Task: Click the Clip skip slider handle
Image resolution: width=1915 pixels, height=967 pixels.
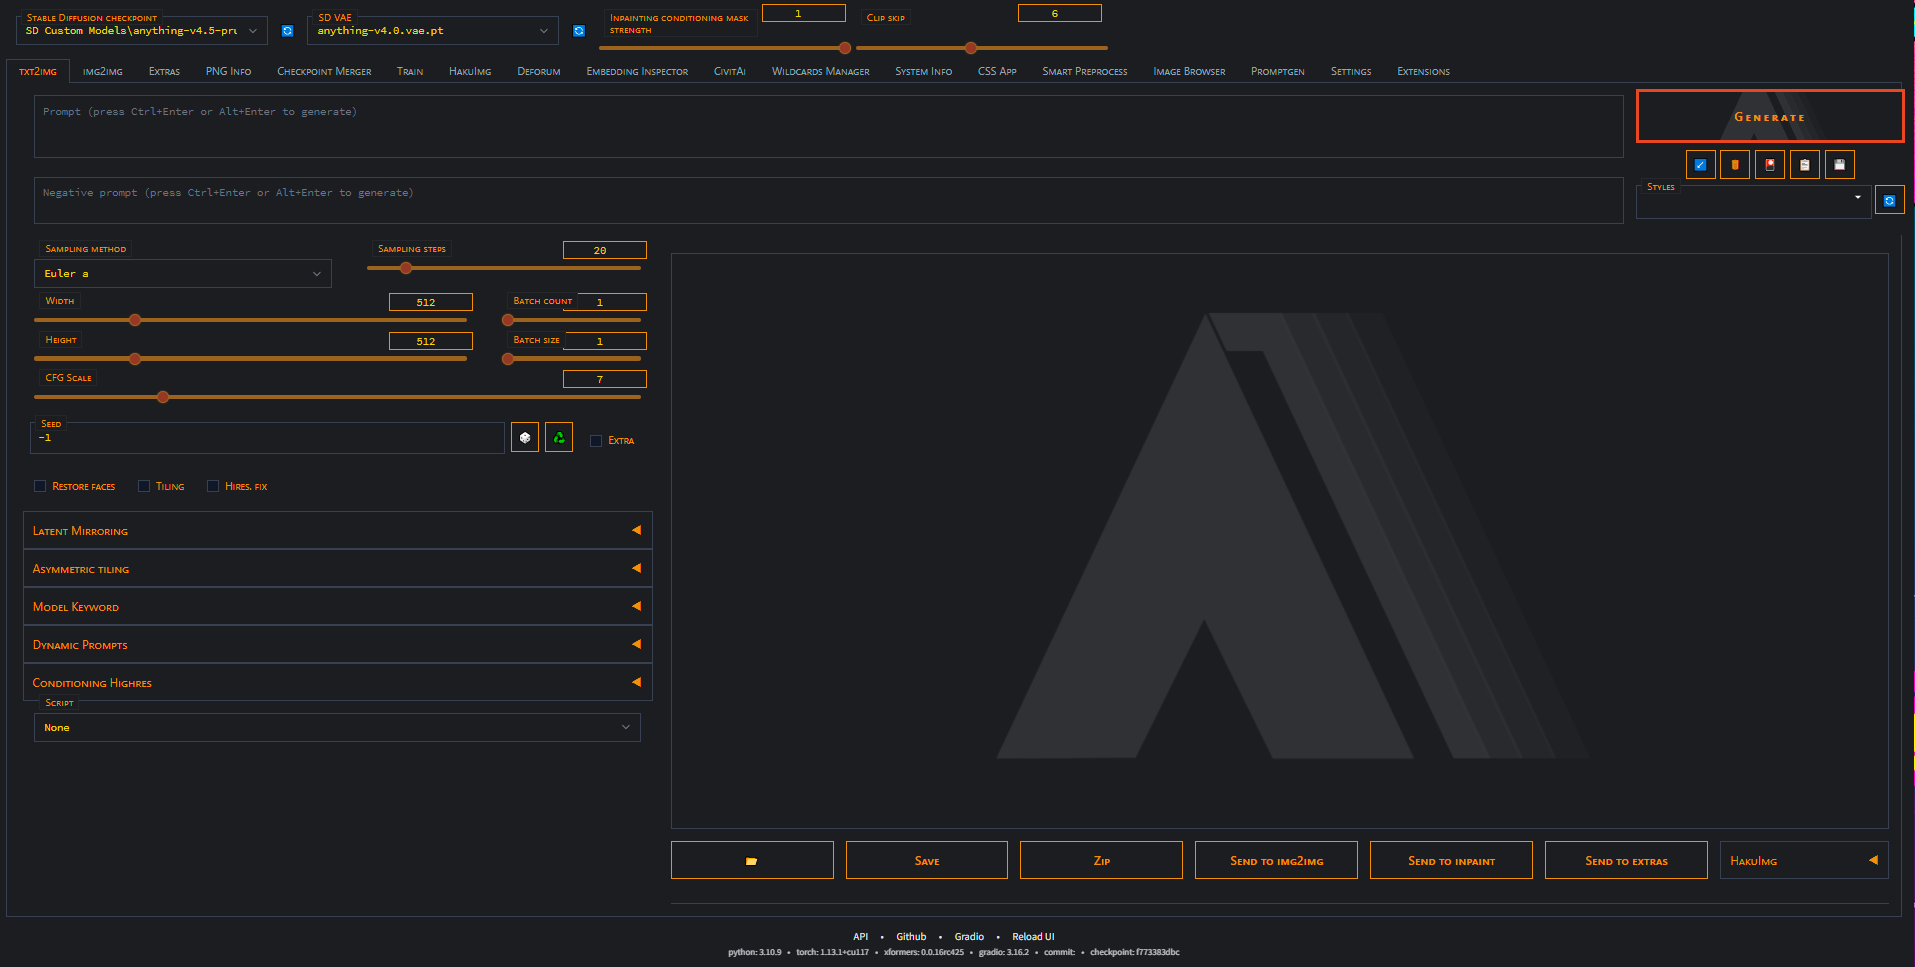Action: (971, 48)
